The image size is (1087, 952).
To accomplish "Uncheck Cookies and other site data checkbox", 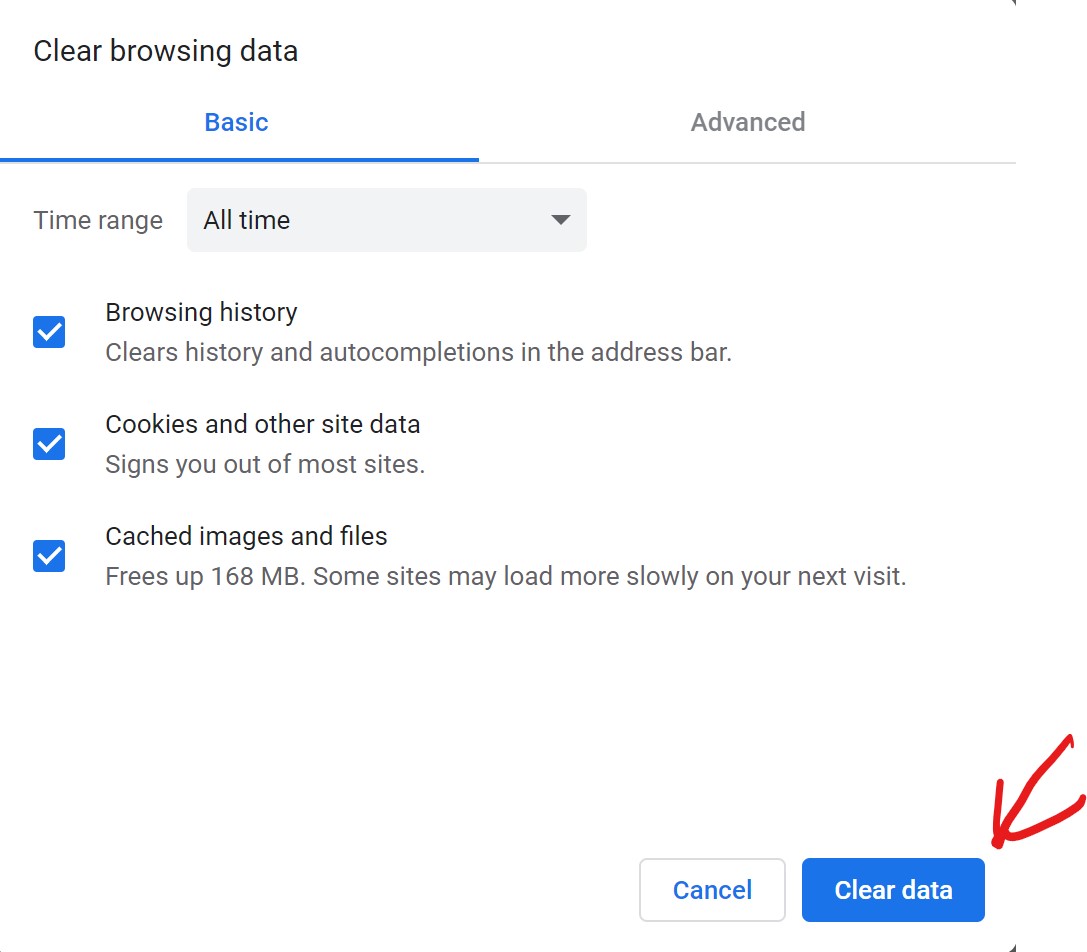I will (x=49, y=444).
